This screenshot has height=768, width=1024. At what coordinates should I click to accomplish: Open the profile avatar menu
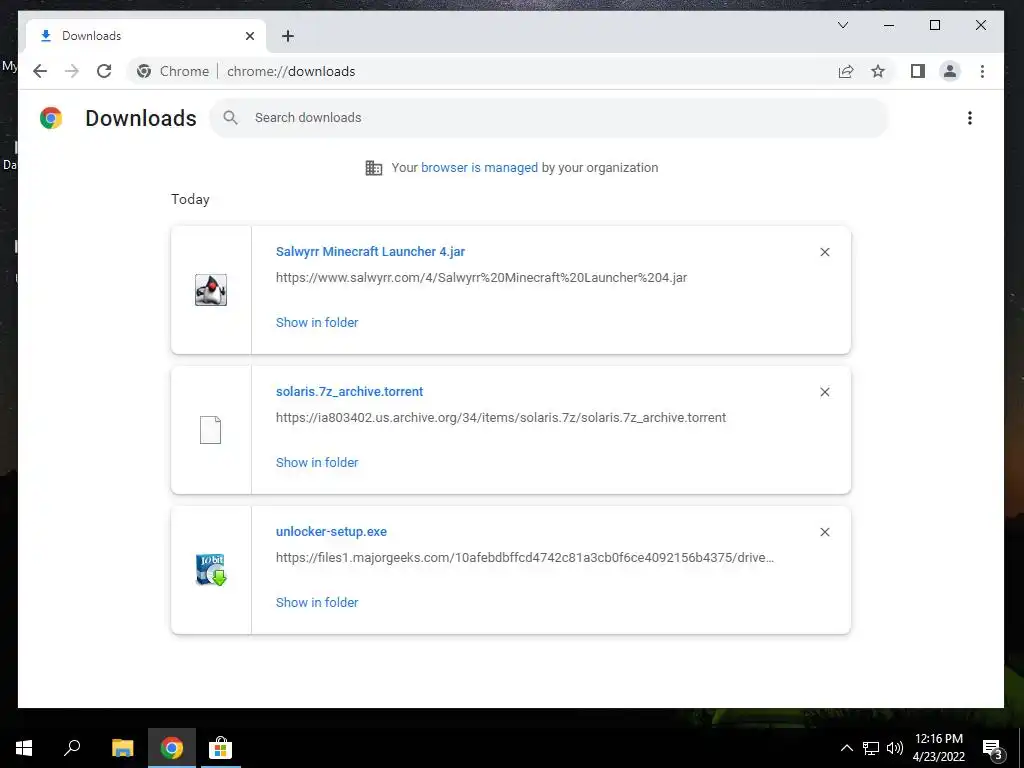[x=950, y=71]
